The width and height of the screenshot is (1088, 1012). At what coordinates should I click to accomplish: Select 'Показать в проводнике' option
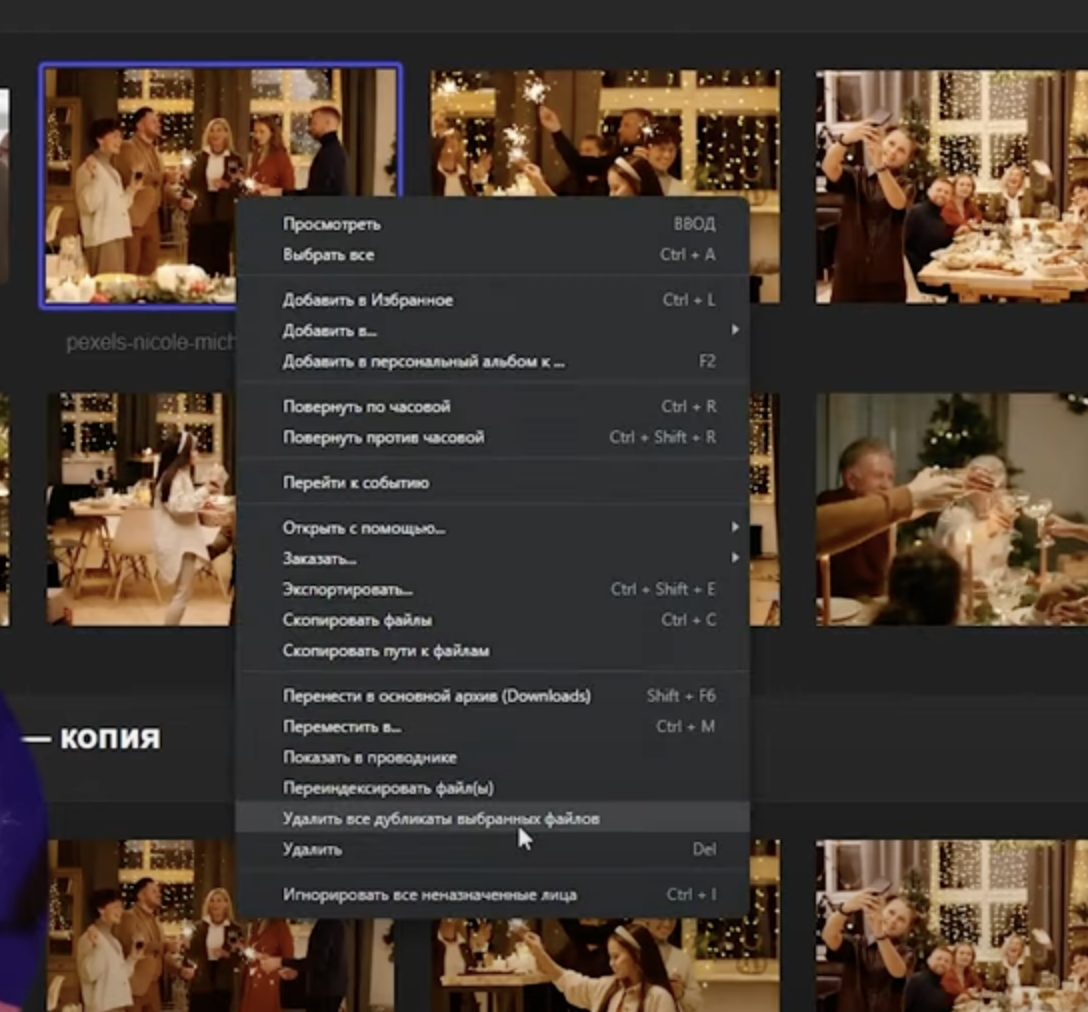493,757
